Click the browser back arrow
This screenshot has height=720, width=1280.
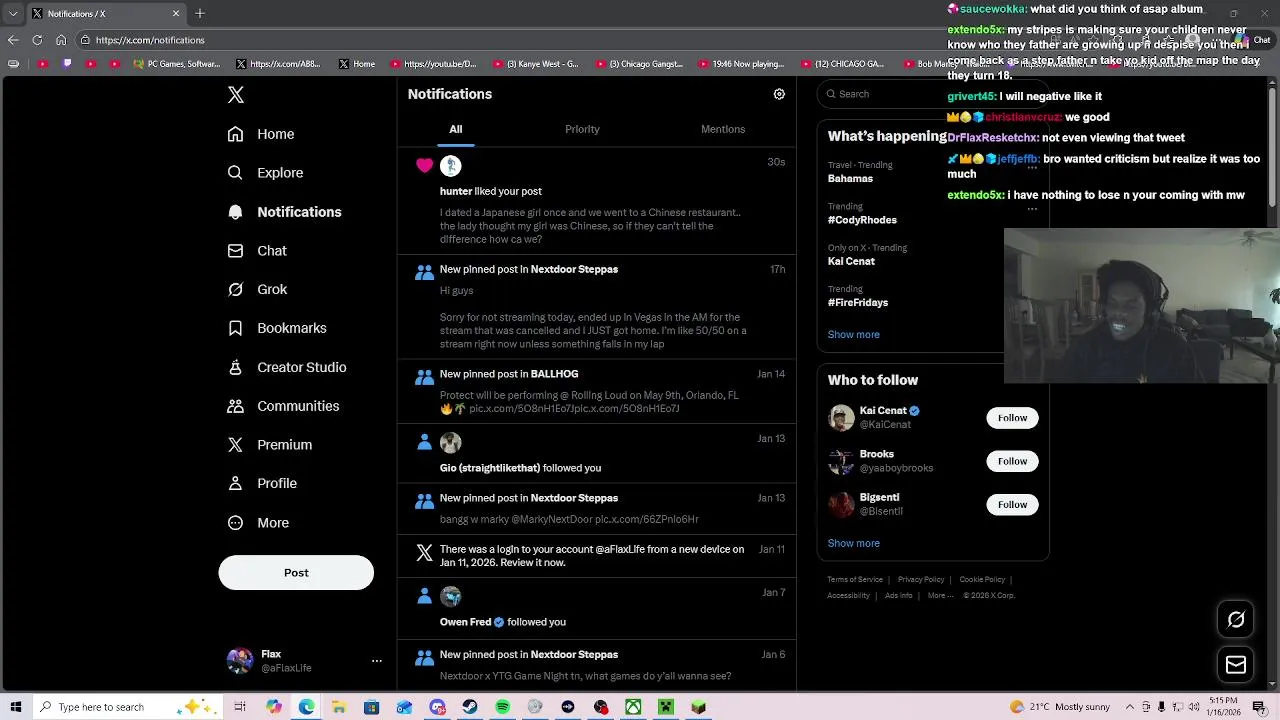[13, 40]
